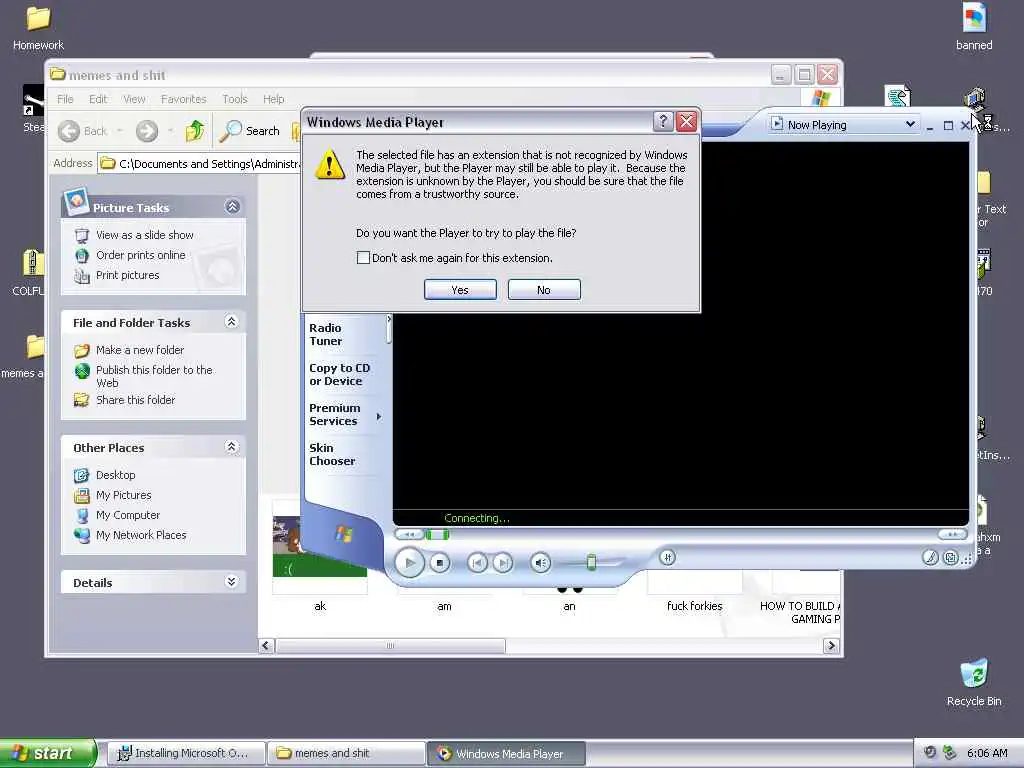Image resolution: width=1024 pixels, height=768 pixels.
Task: Click the Next track button
Action: coord(502,562)
